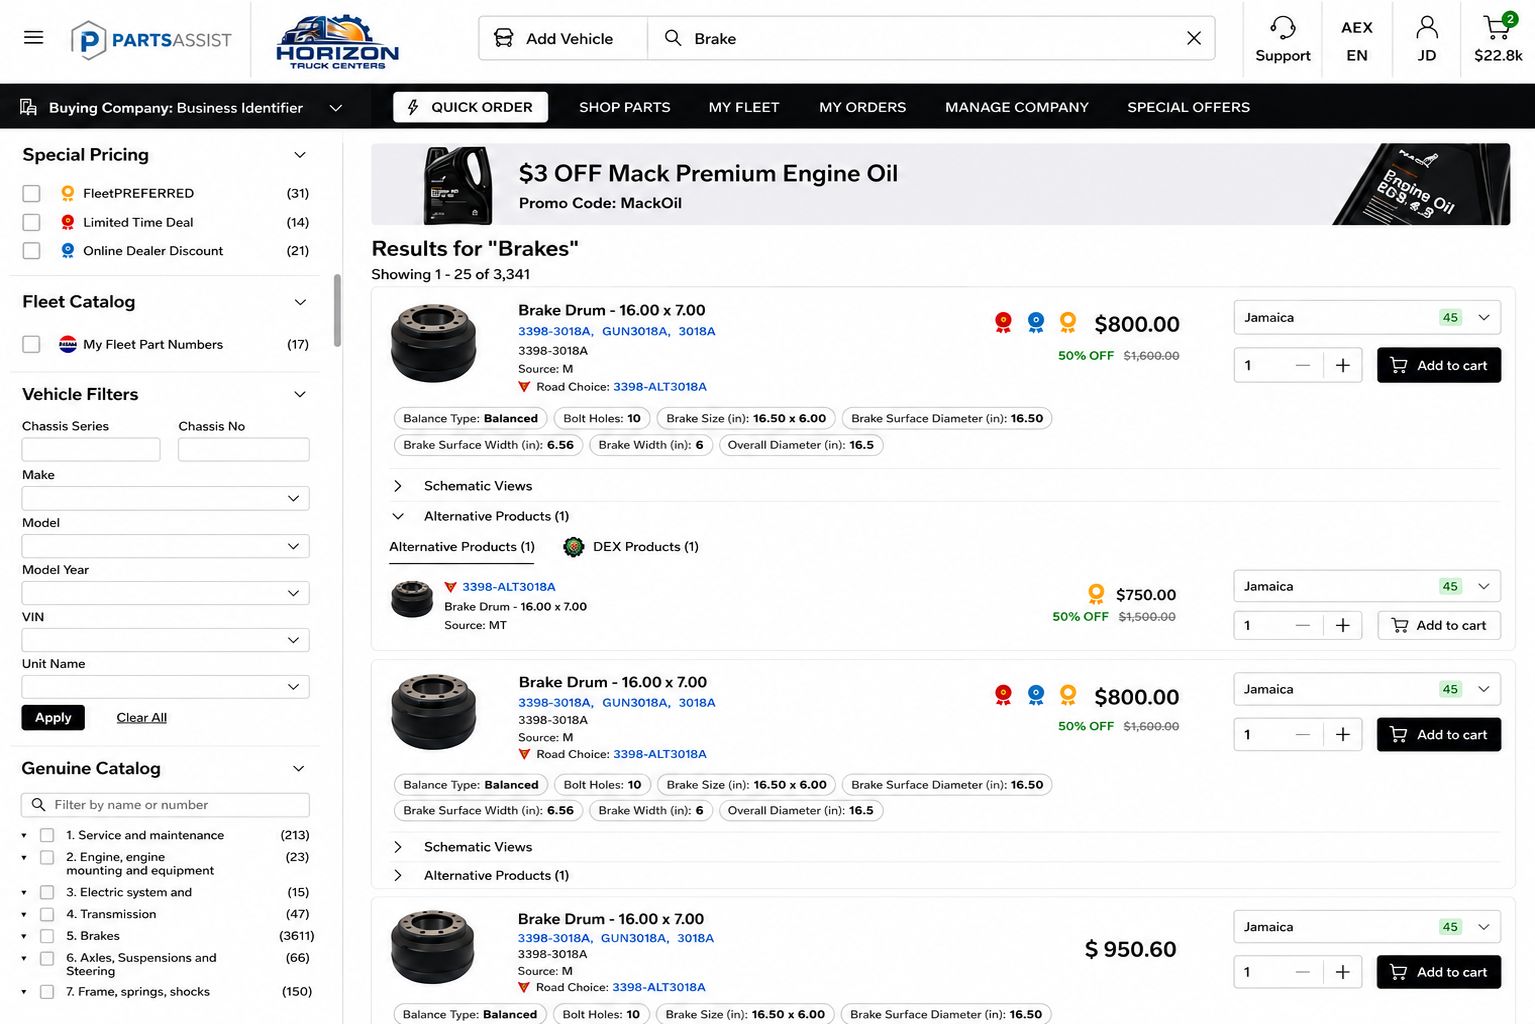Click the Add Vehicle truck icon
Screen dimensions: 1535x1024
[x=504, y=38]
